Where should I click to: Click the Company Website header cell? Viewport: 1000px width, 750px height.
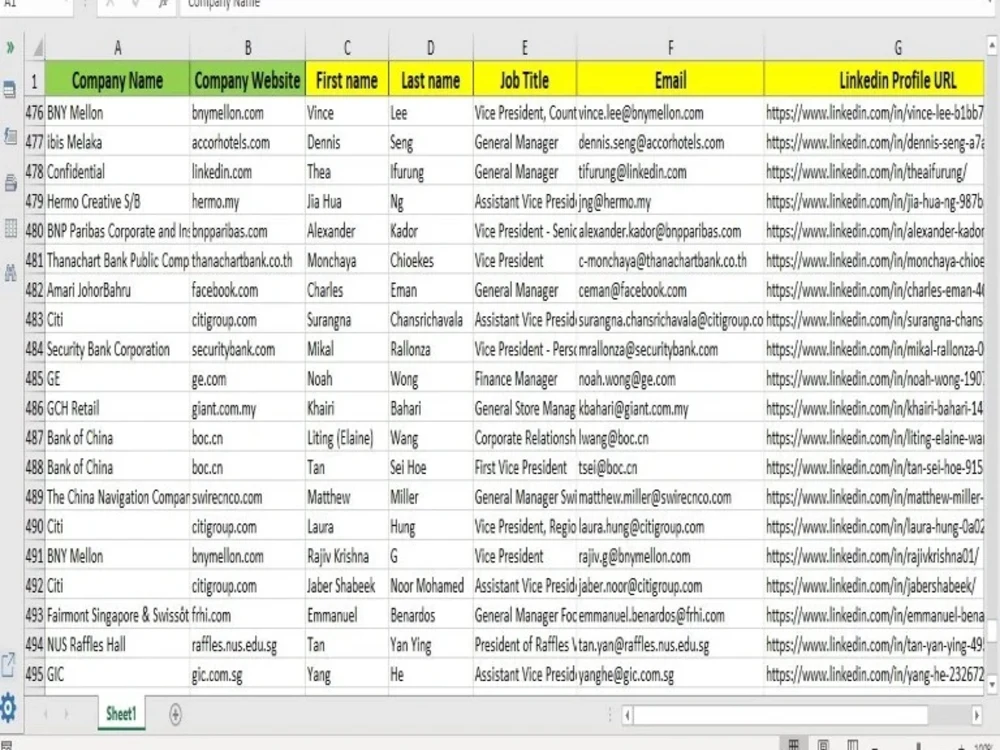(x=247, y=80)
